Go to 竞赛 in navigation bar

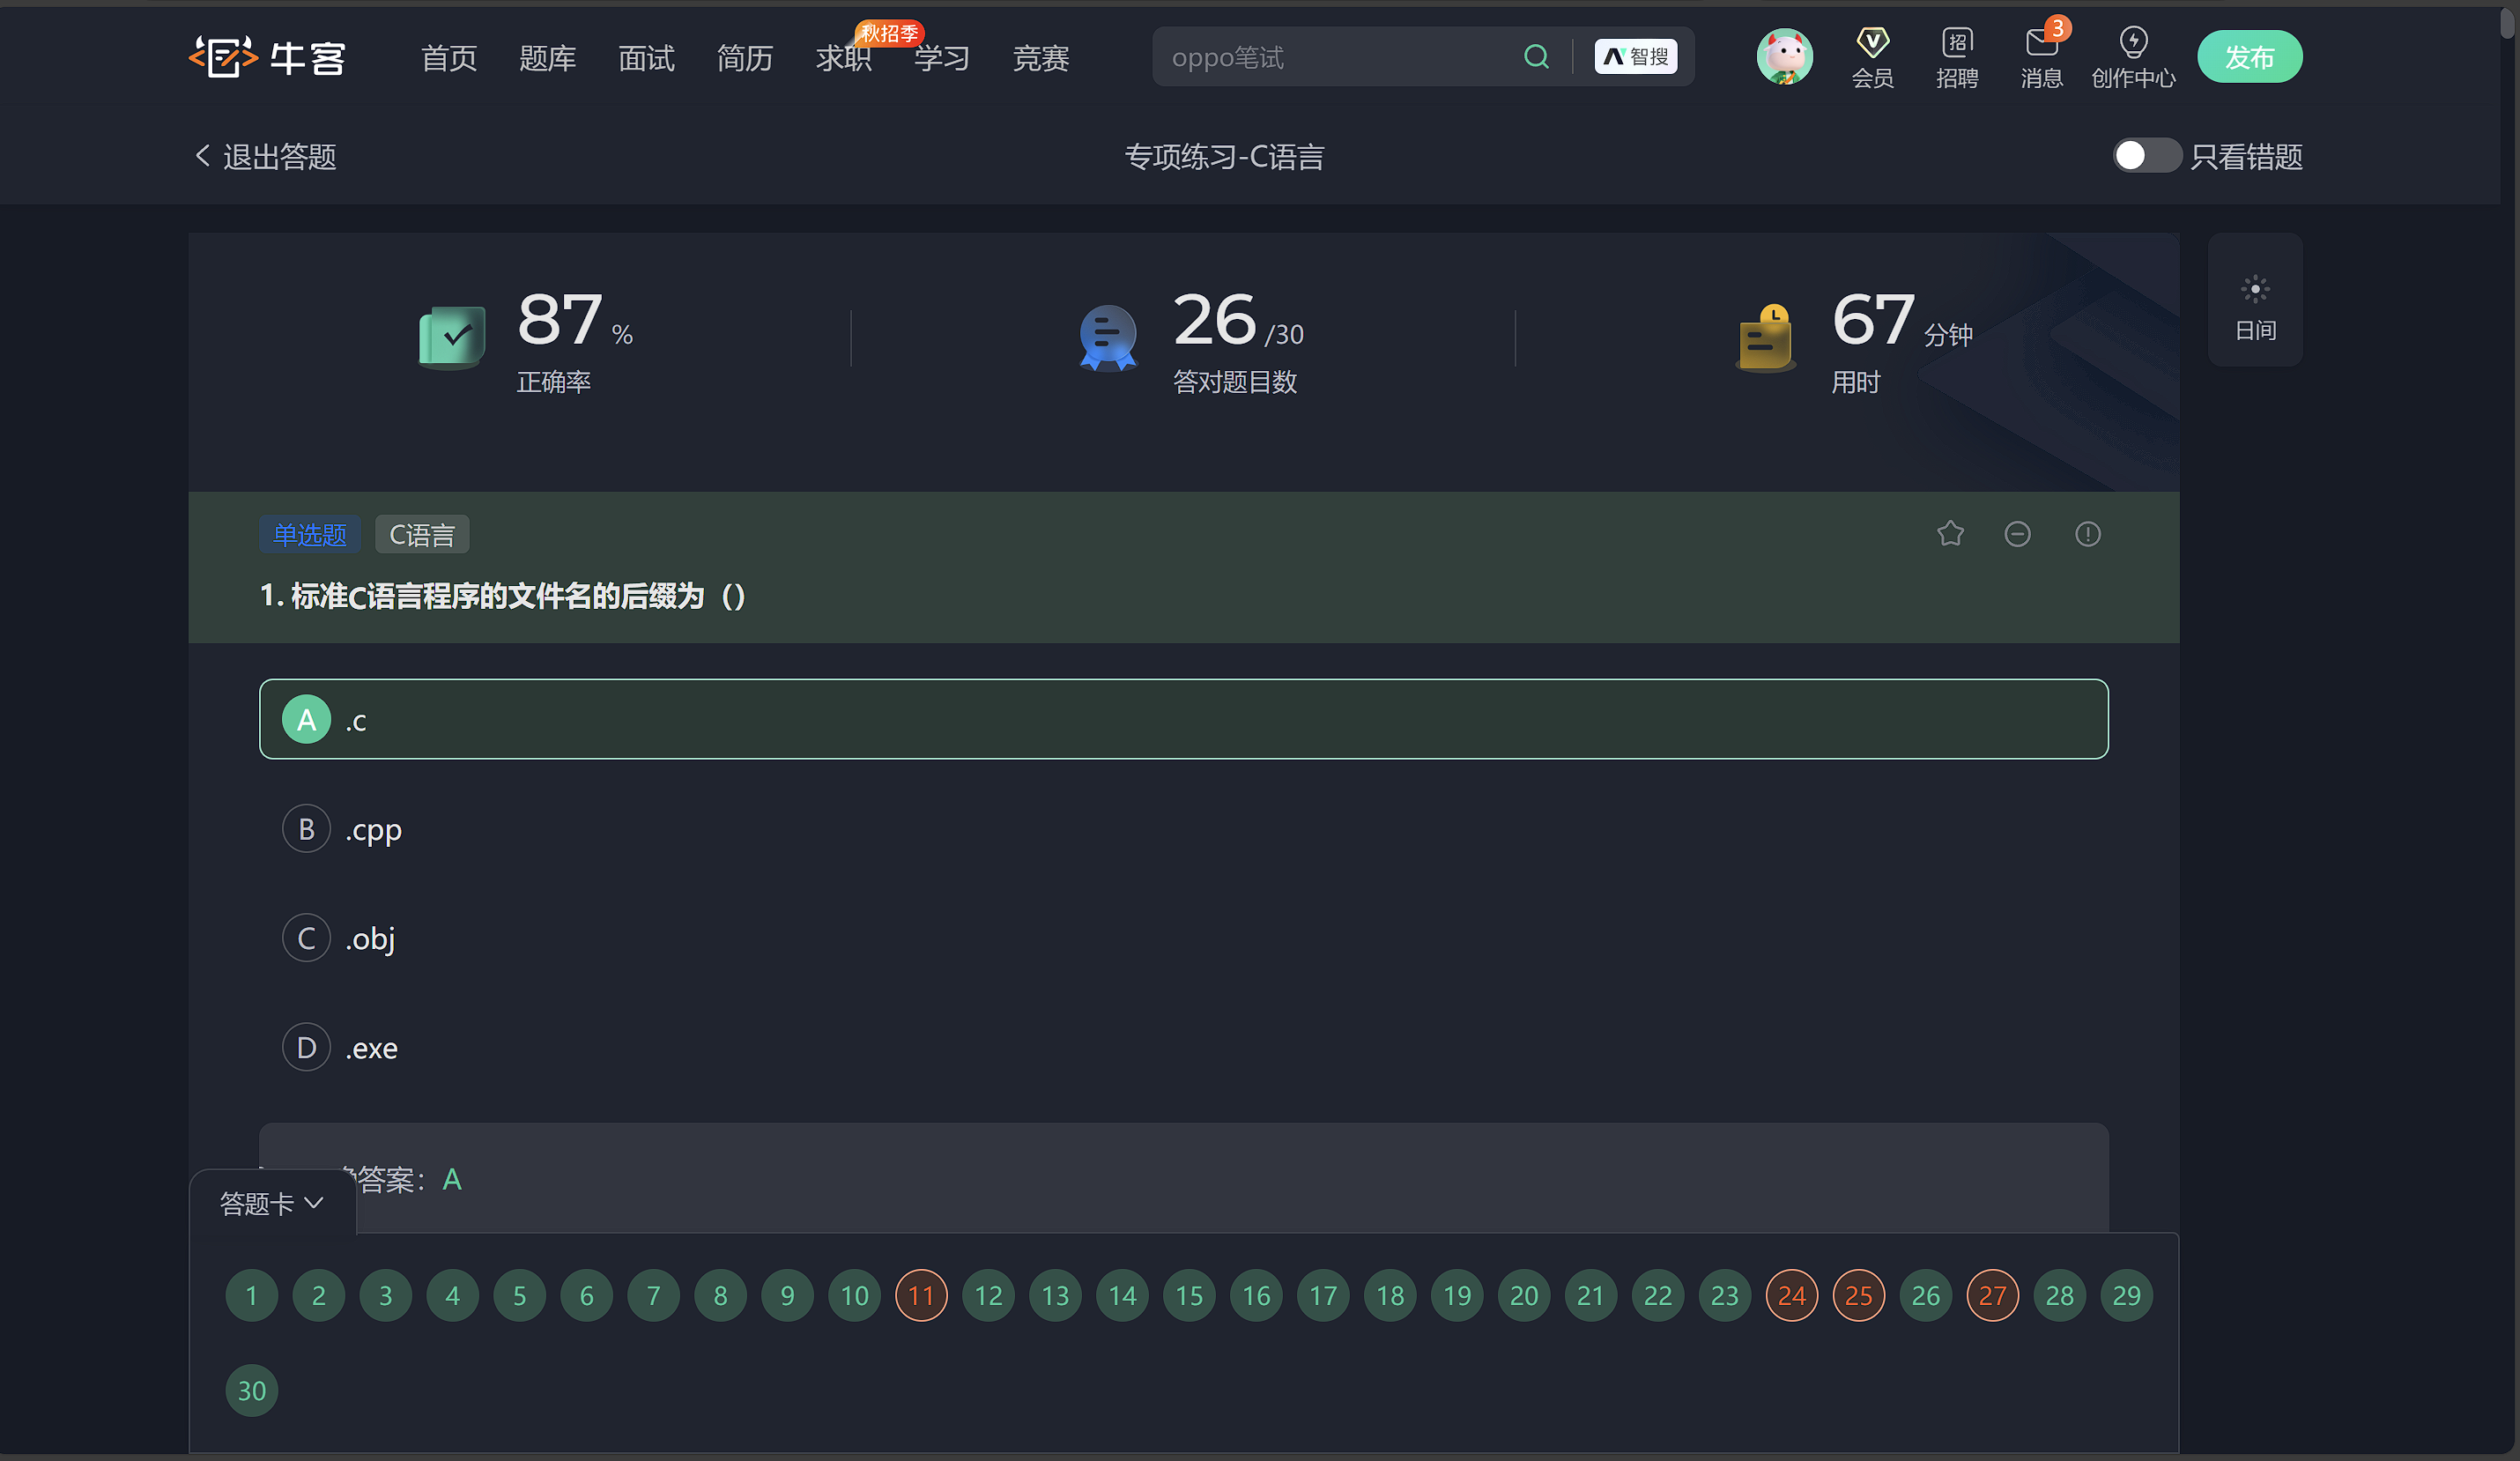1040,58
